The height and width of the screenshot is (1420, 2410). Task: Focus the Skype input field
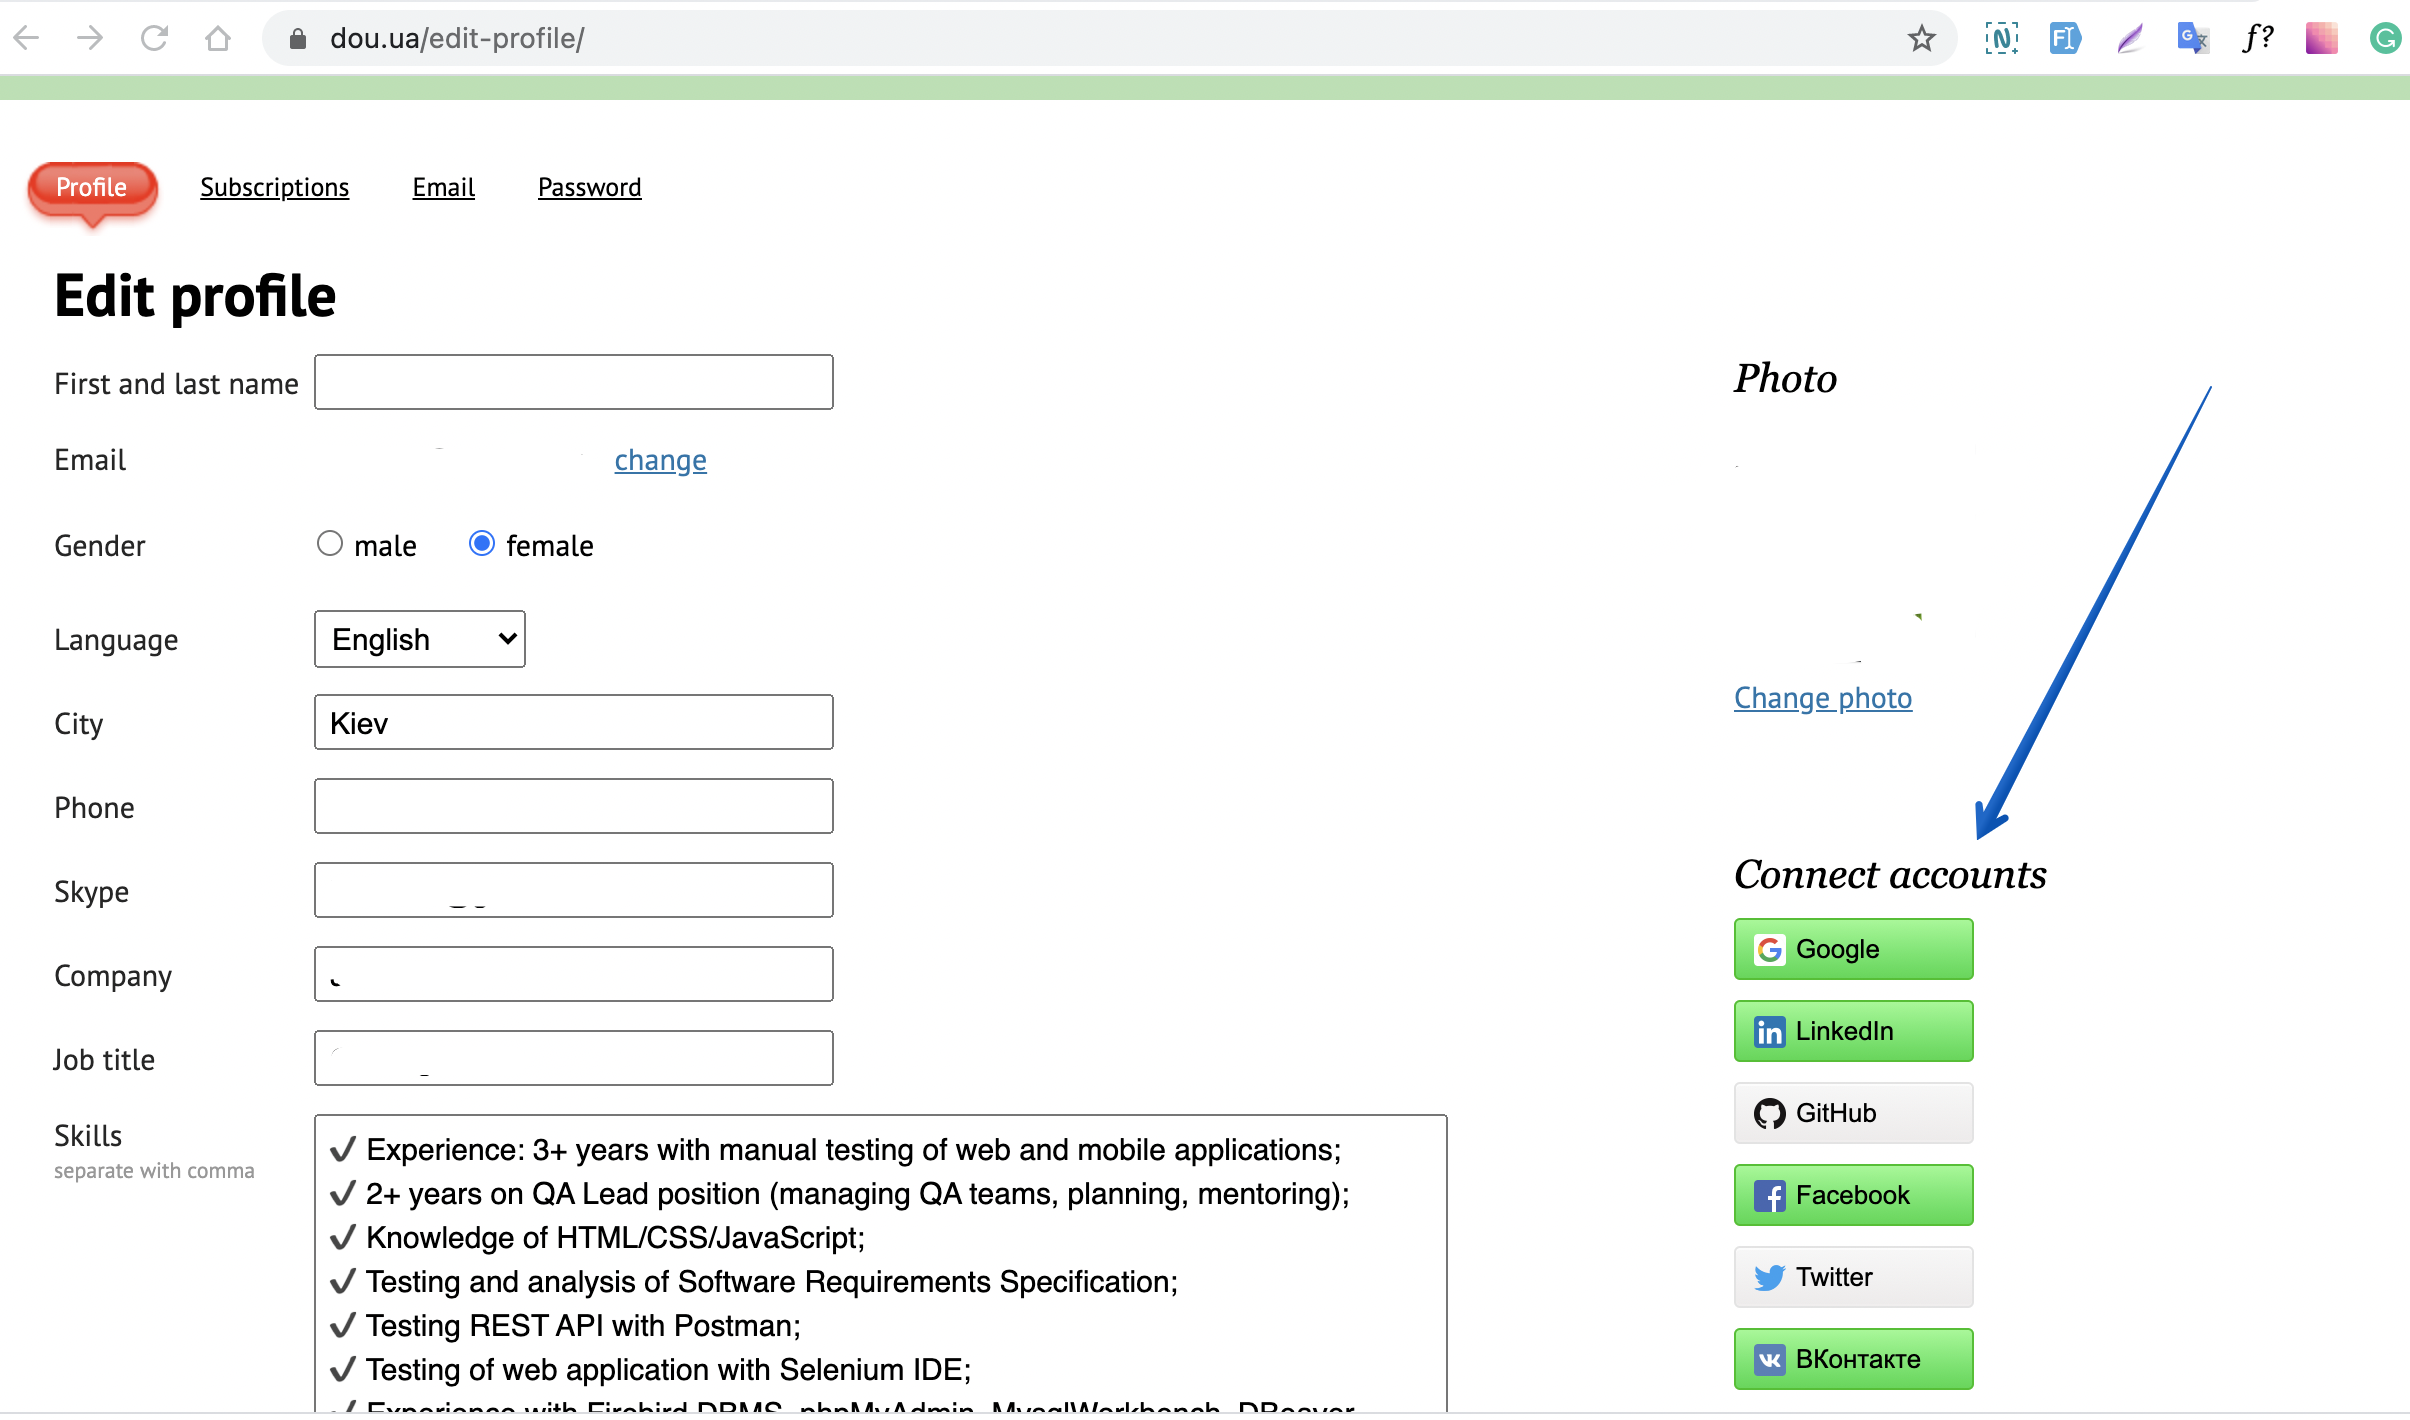(x=573, y=890)
